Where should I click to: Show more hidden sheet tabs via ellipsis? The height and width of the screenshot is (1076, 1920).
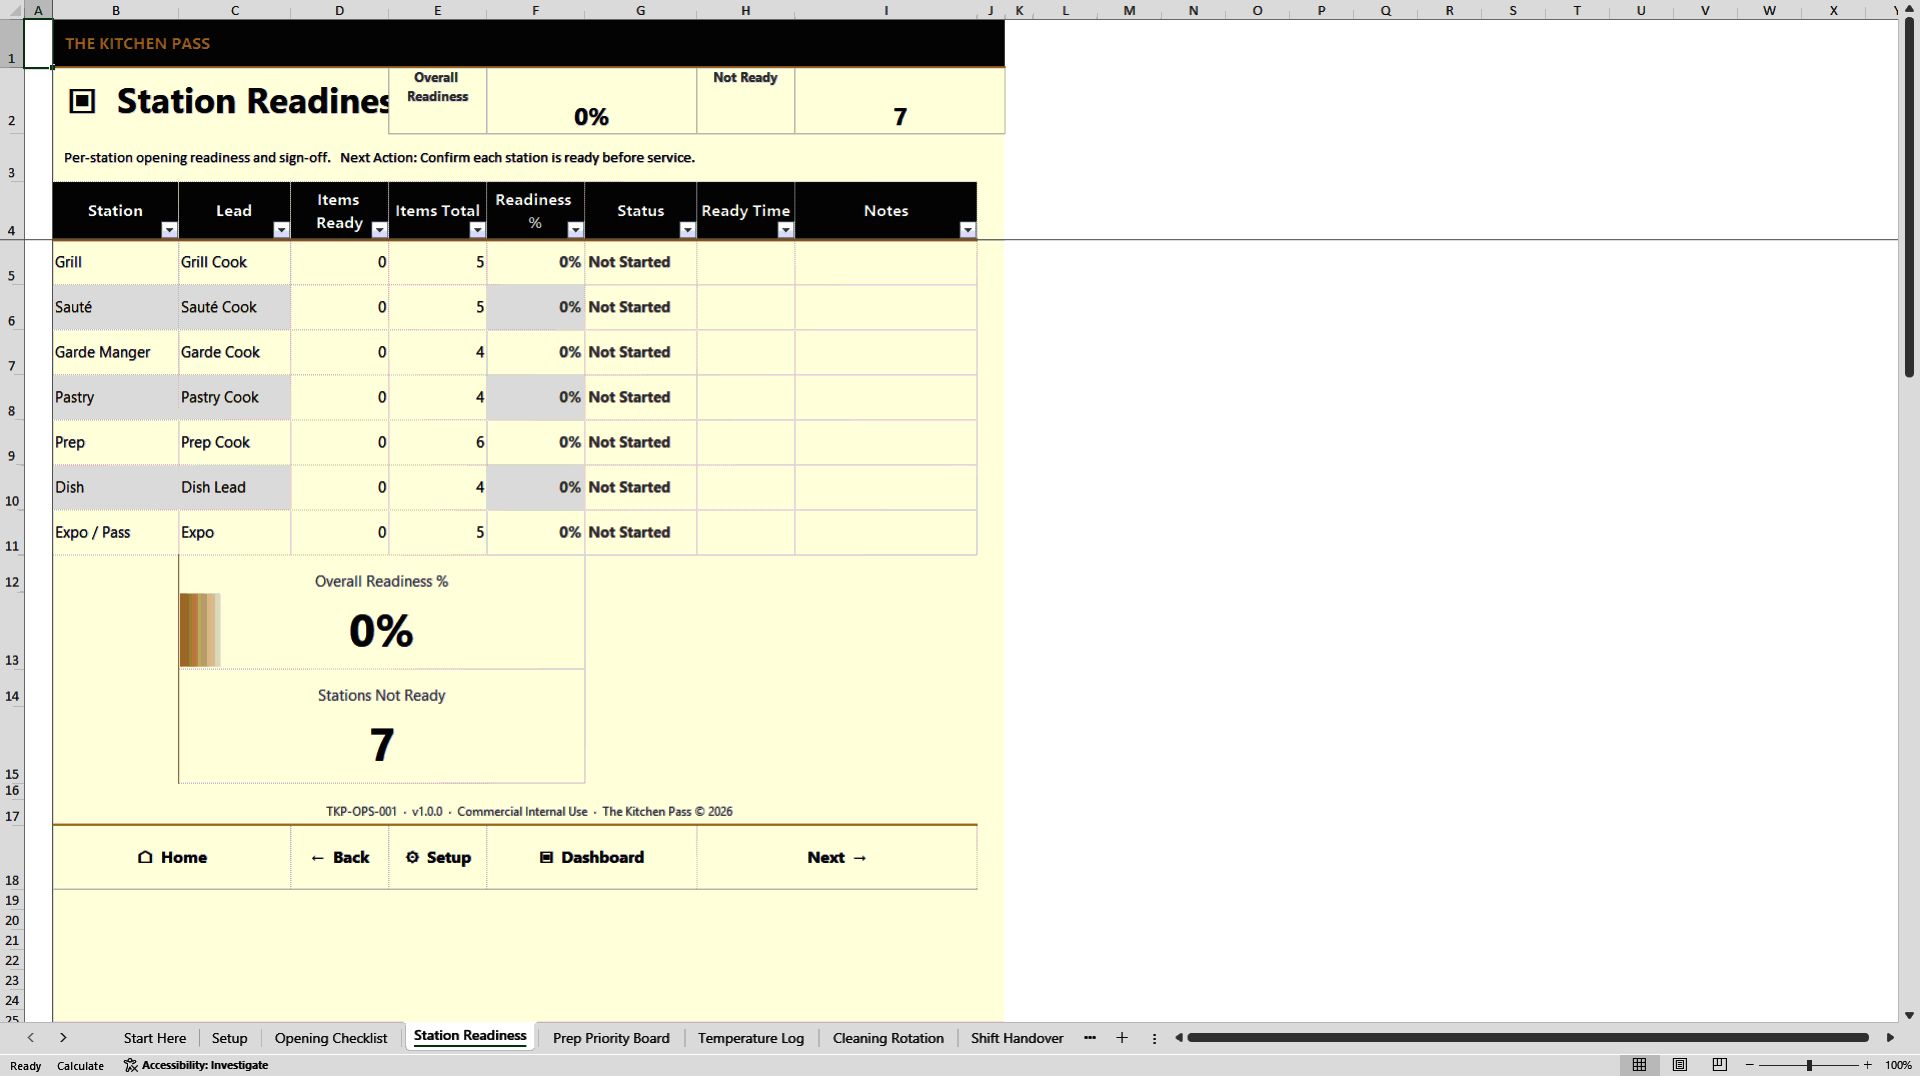tap(1090, 1038)
